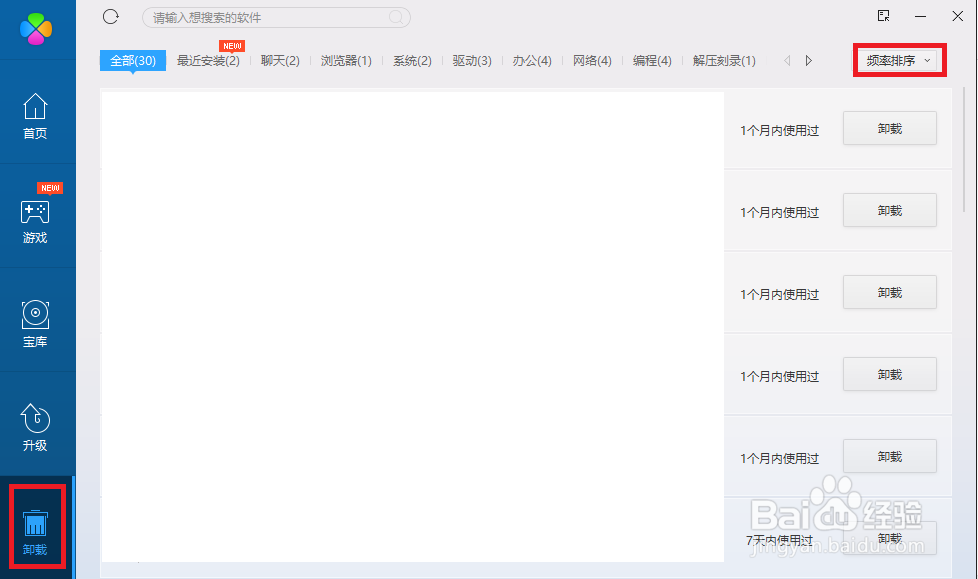The height and width of the screenshot is (579, 978).
Task: Click the right arrow to reveal more tabs
Action: (x=809, y=60)
